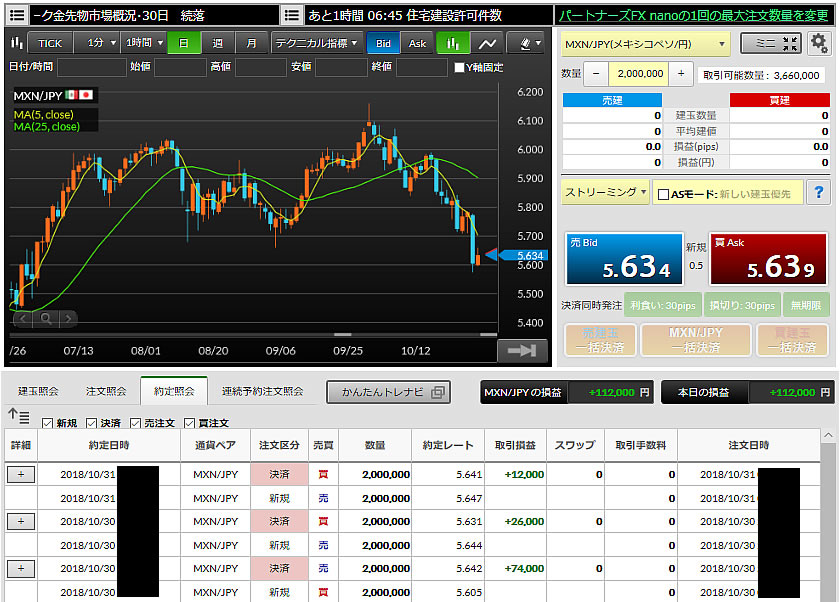Click the 5.634 price marker on axis
The height and width of the screenshot is (602, 840).
524,255
